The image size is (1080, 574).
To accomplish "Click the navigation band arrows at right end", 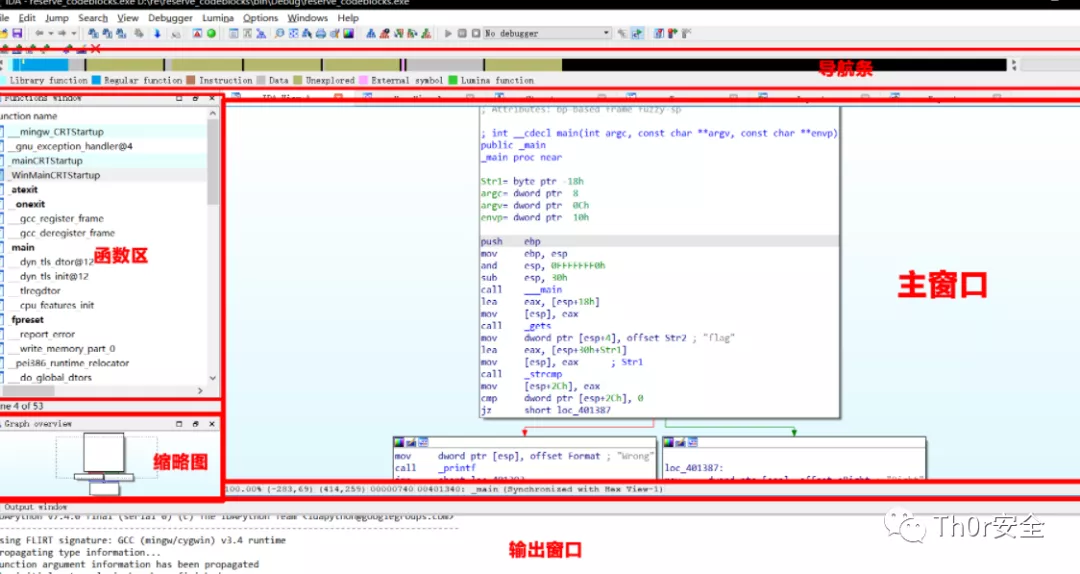I will click(x=1013, y=65).
